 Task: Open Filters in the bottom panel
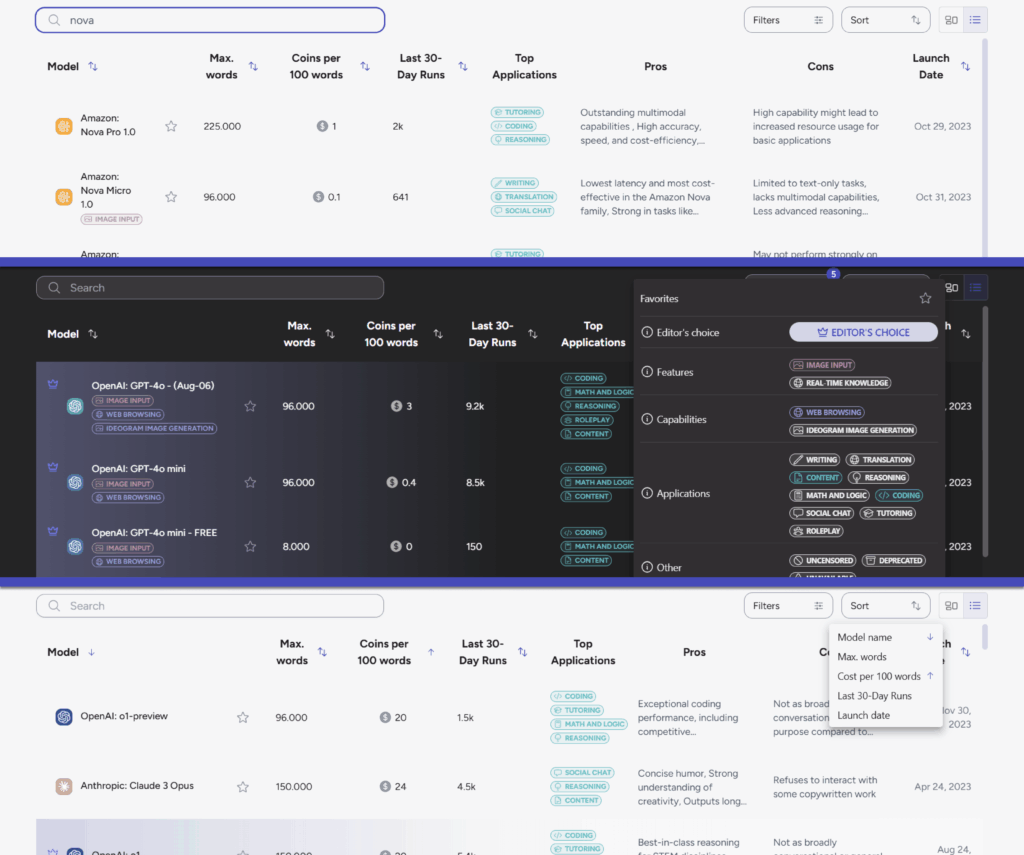click(x=788, y=605)
